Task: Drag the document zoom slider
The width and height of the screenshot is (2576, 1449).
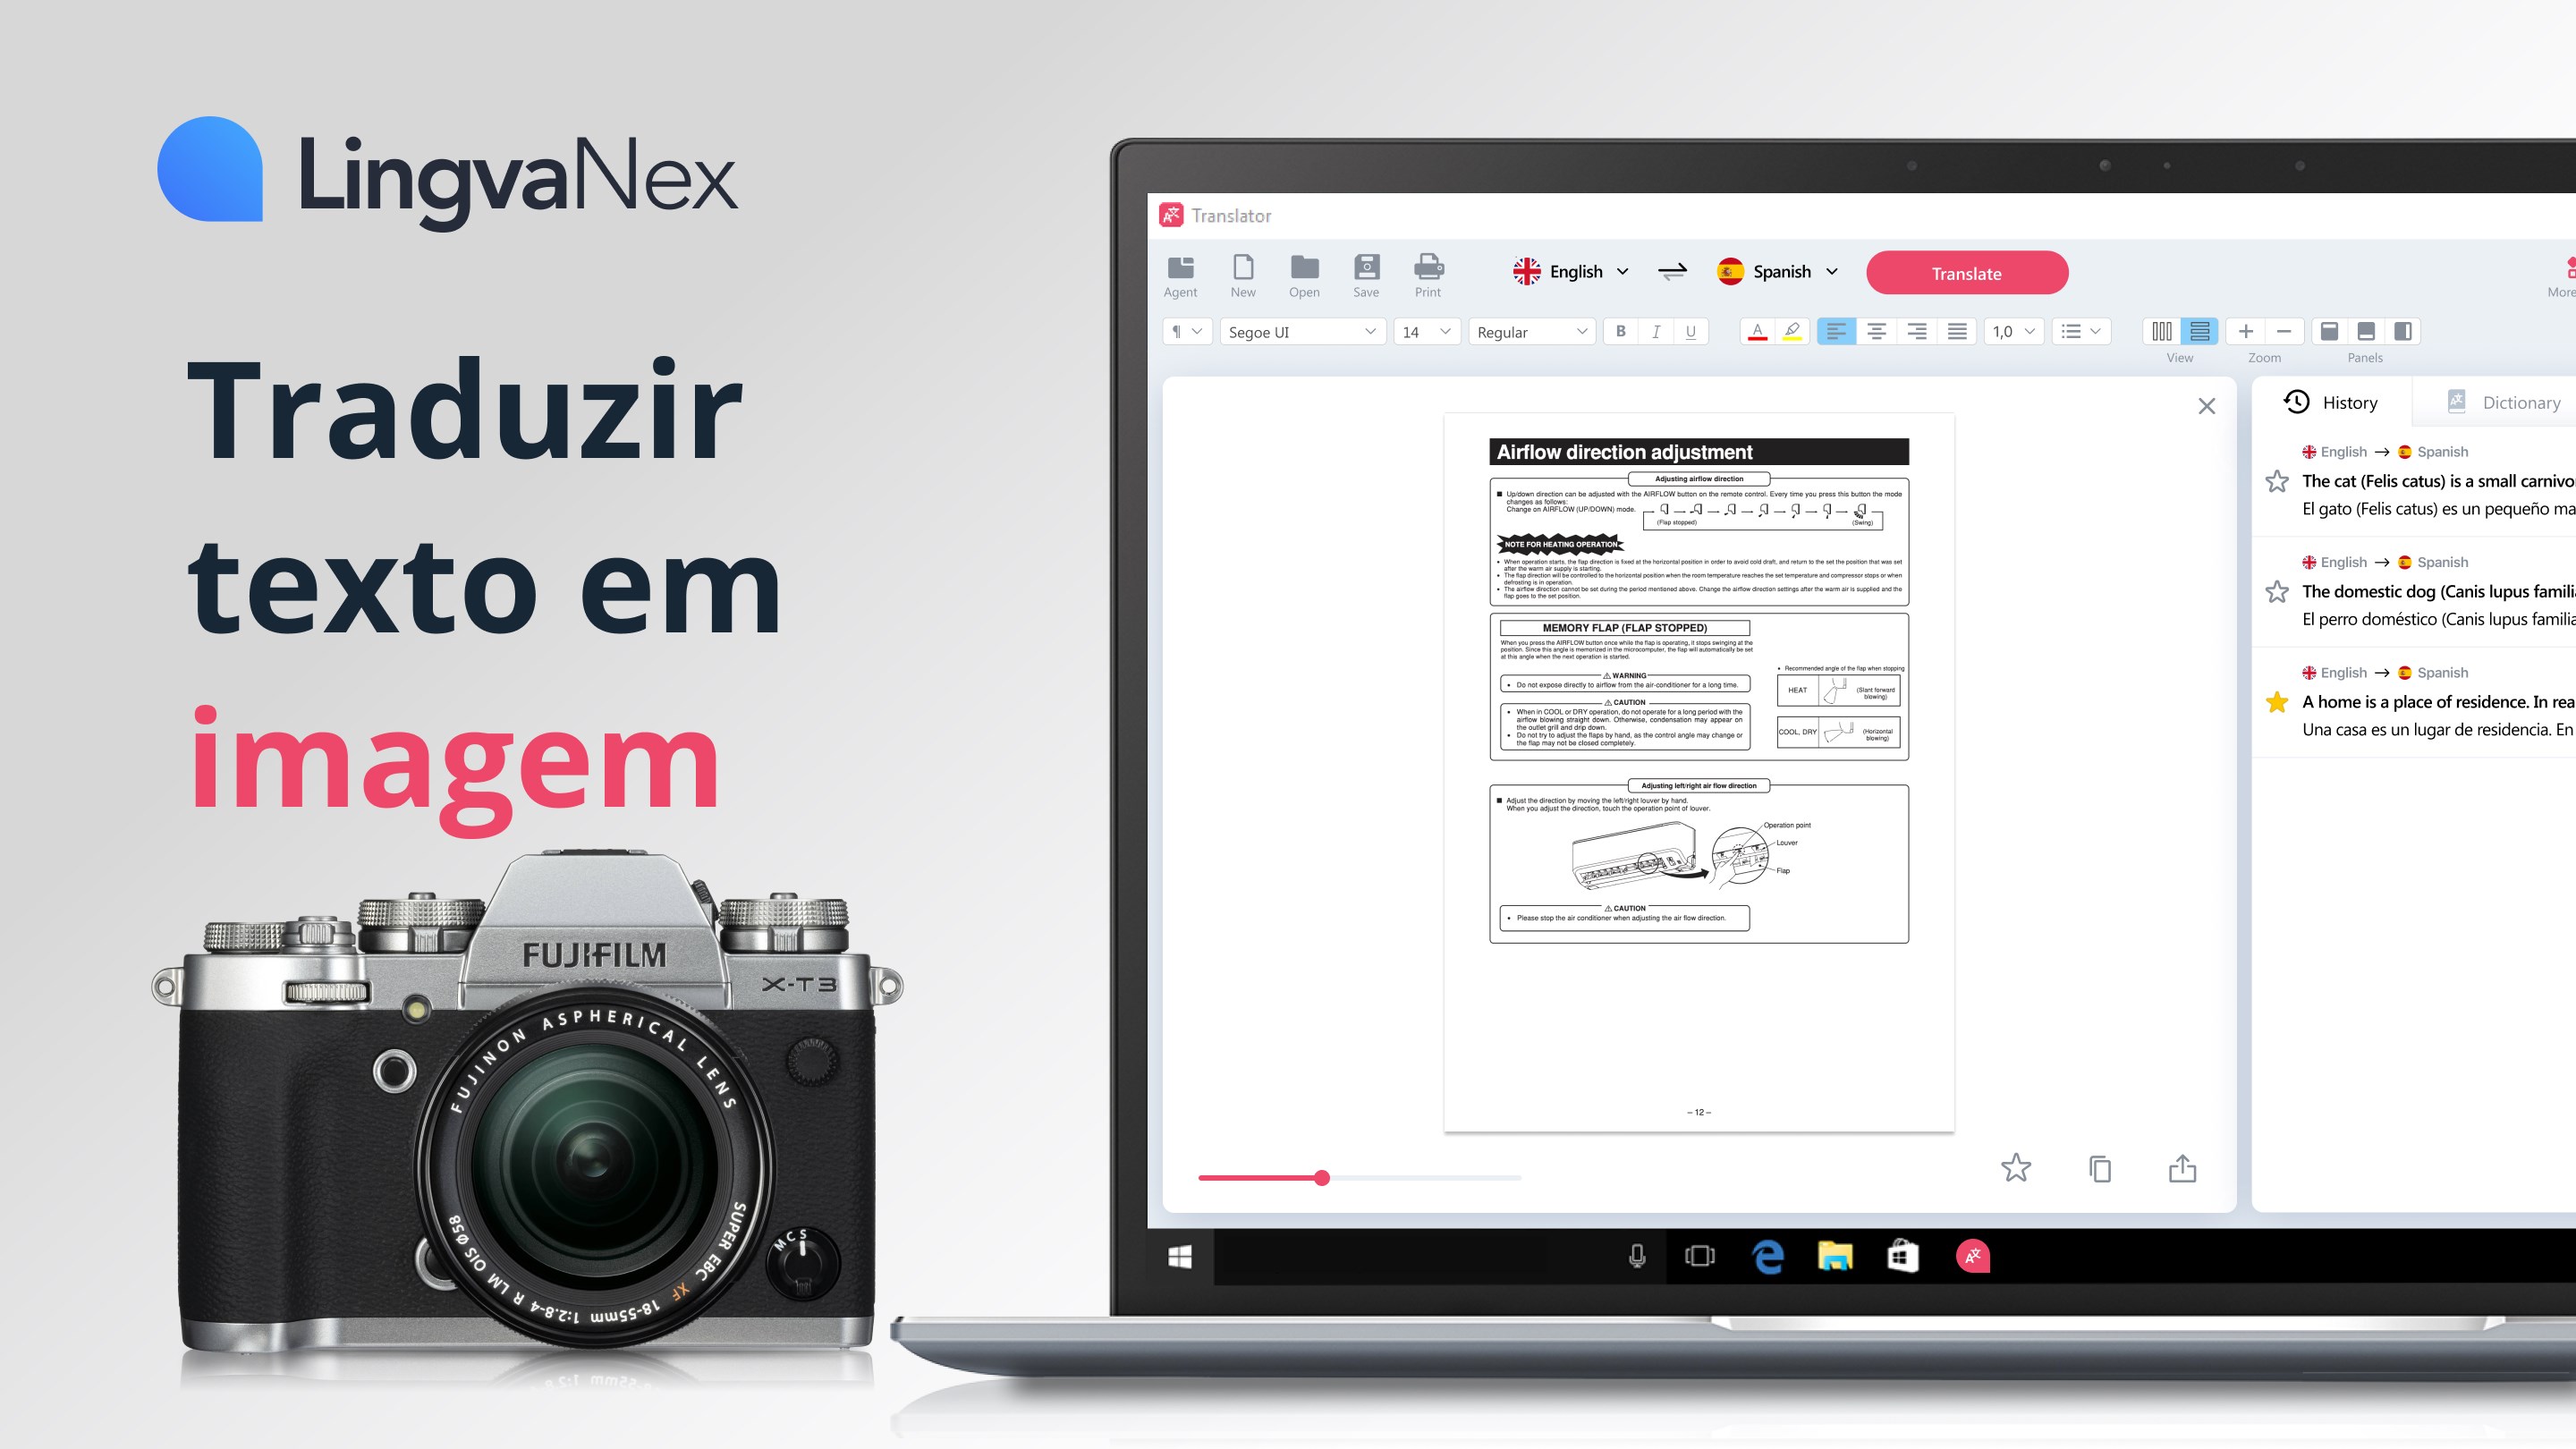Action: 1322,1176
